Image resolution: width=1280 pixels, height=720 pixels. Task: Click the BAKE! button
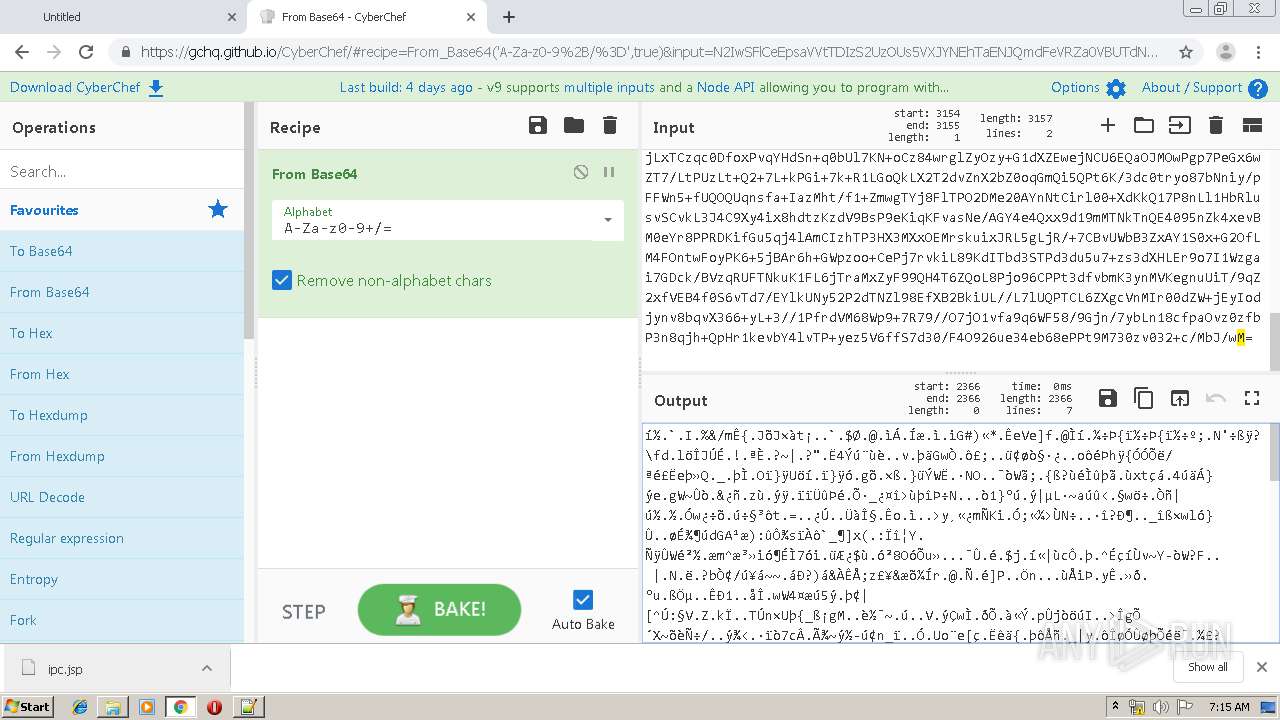click(439, 609)
